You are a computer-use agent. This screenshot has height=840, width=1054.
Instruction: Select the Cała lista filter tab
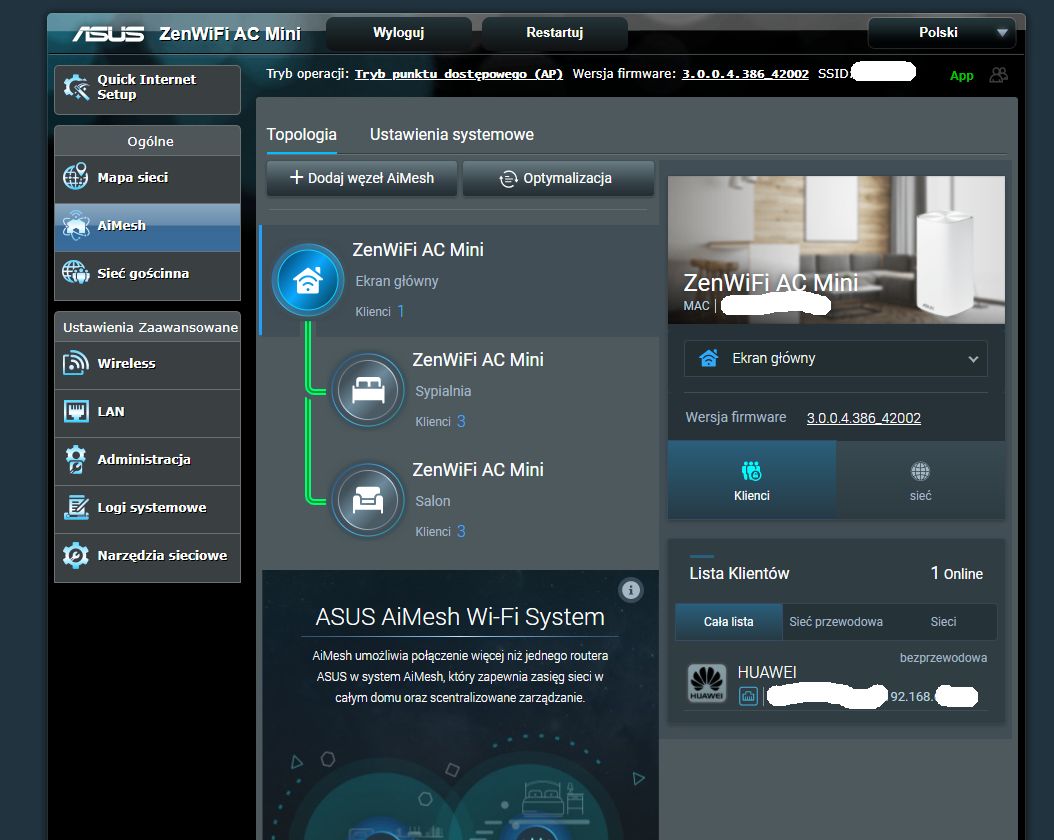729,622
